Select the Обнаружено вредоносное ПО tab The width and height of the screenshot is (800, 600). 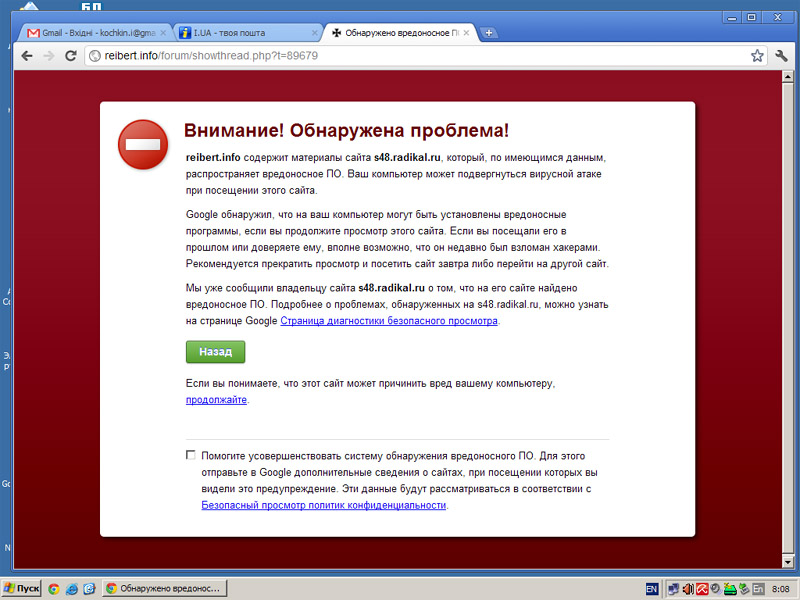tap(399, 33)
